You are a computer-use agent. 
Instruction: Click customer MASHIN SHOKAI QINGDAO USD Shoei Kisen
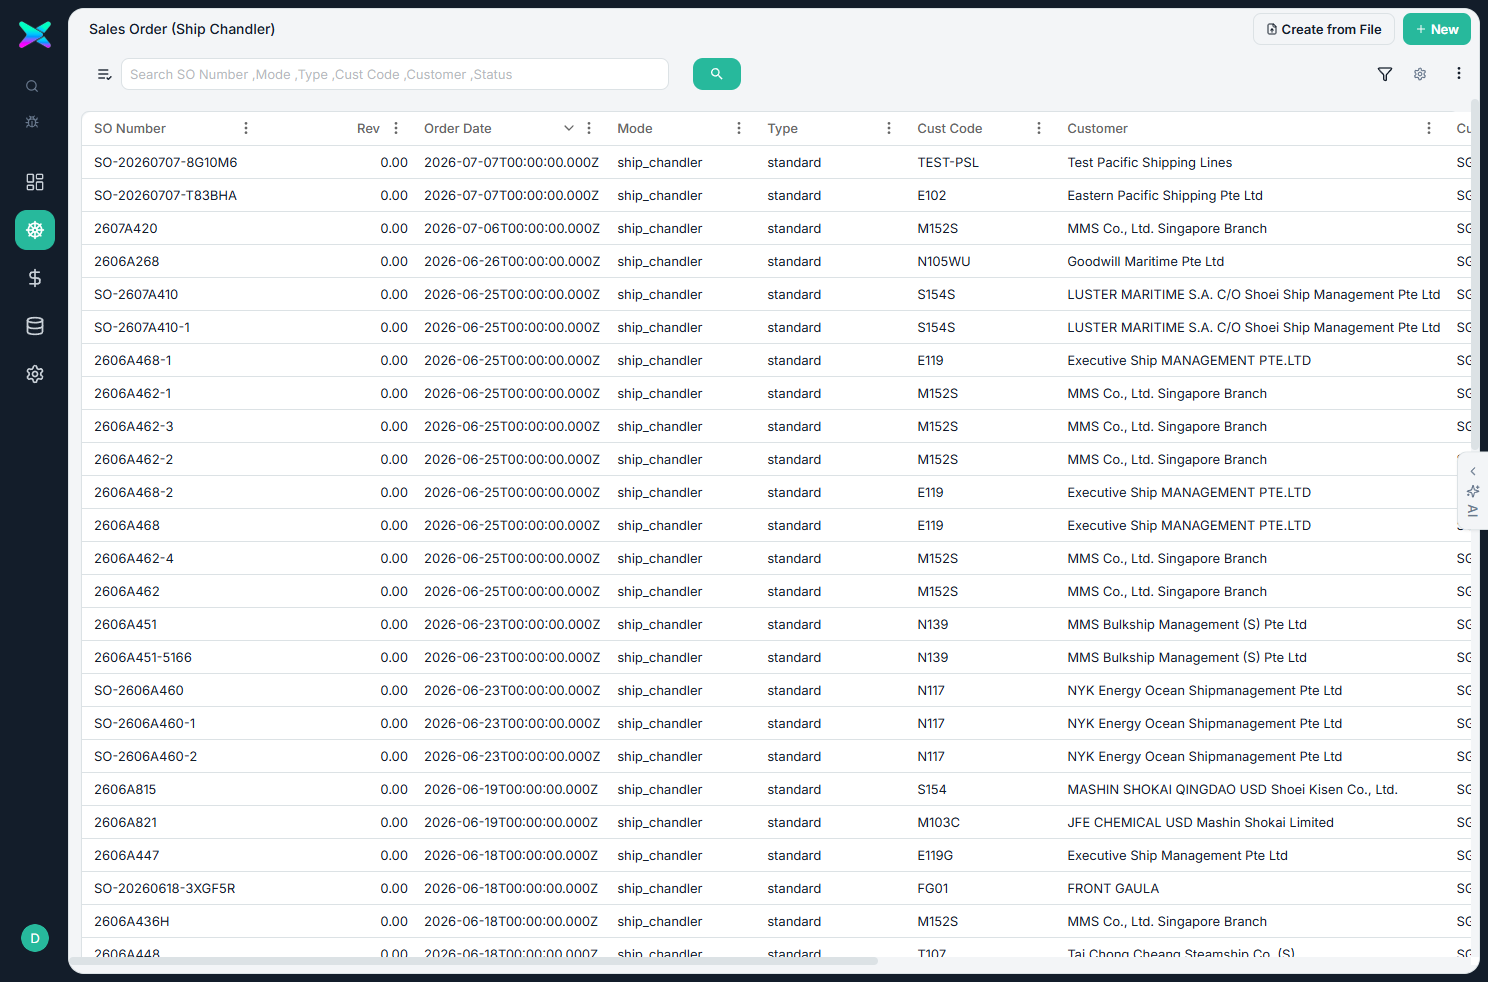[1232, 789]
